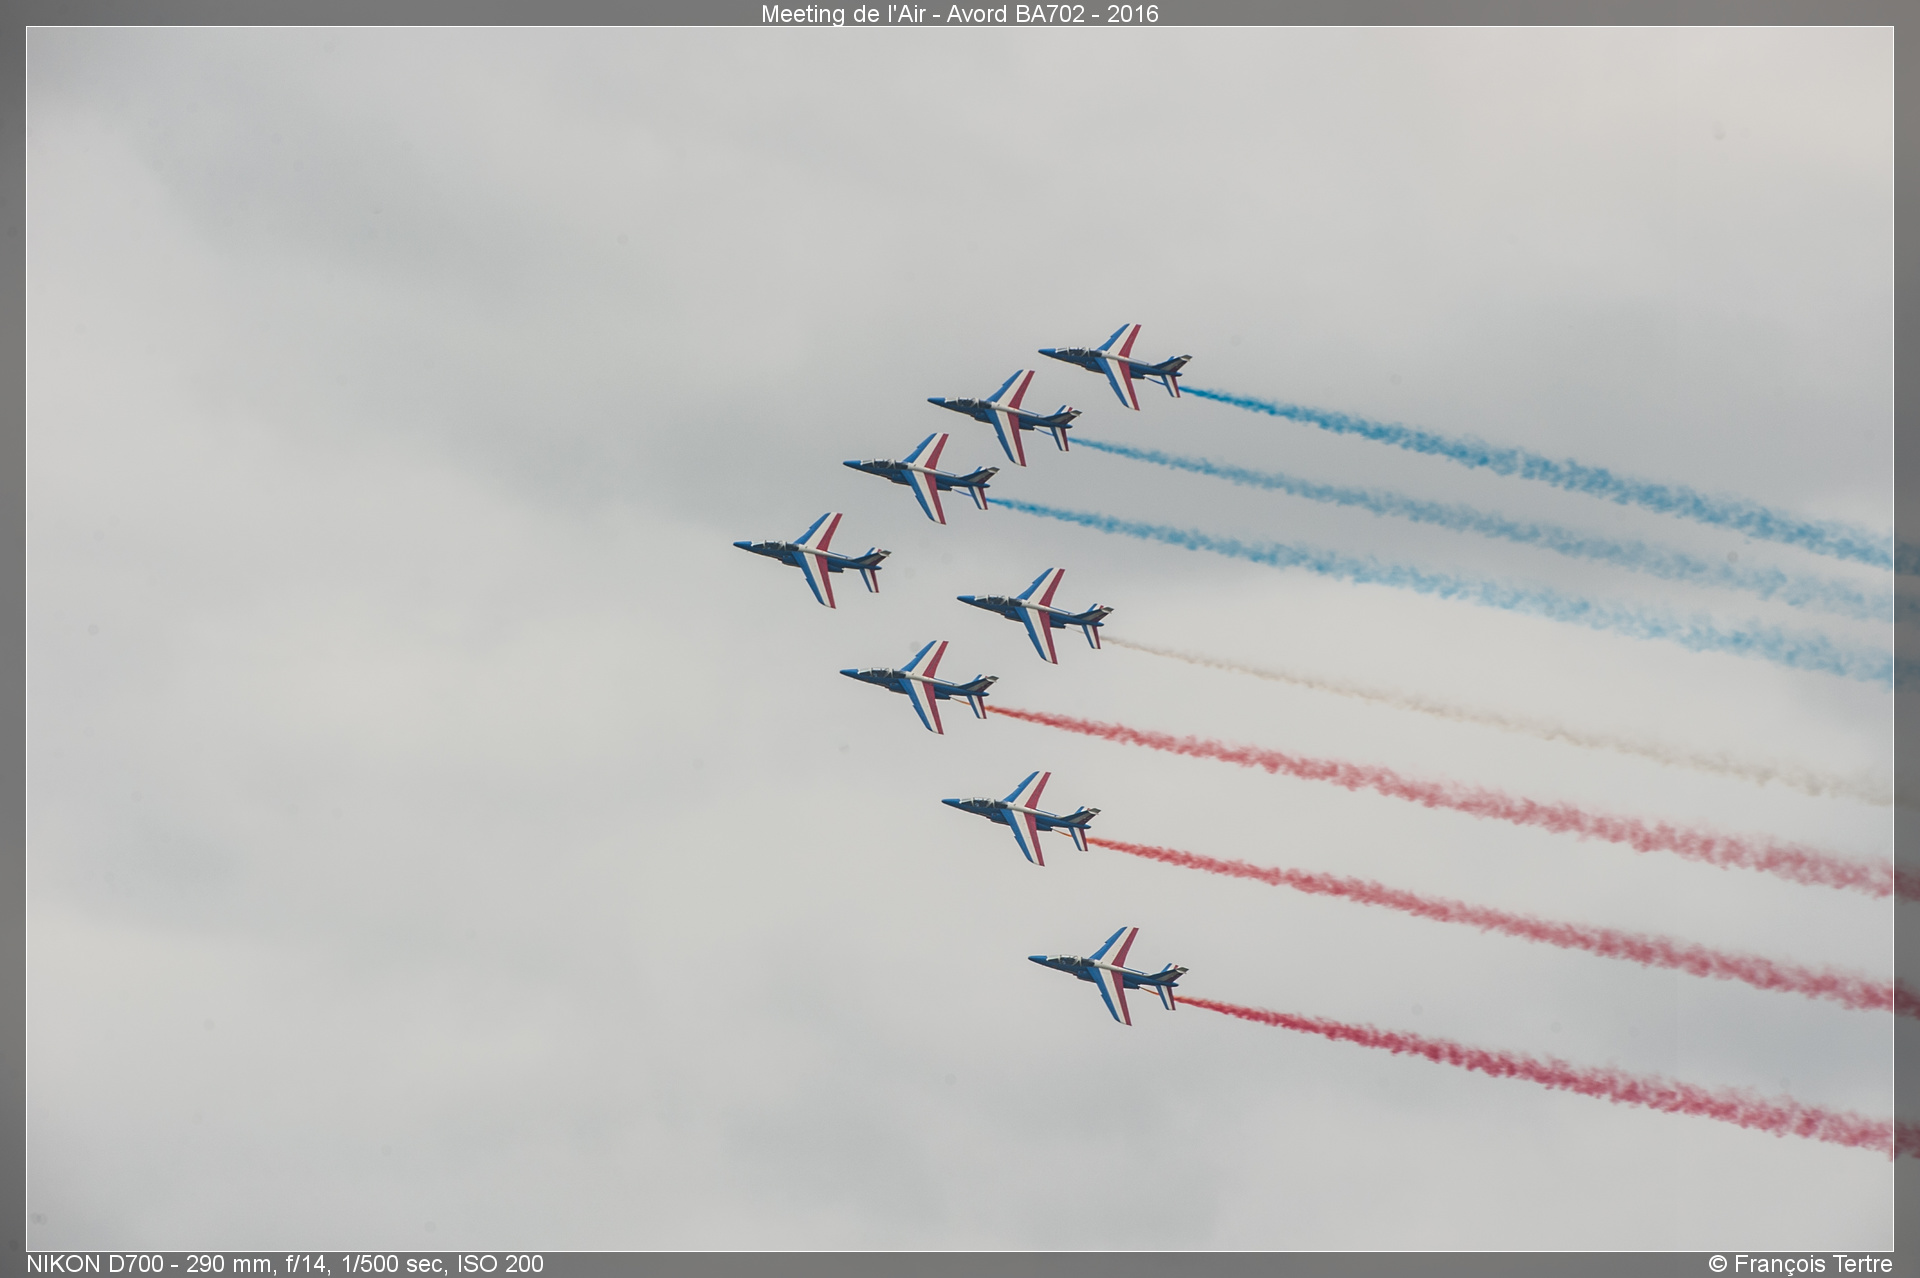Click the title text "Meeting de l'Air - Avord BA702 - 2016"
The width and height of the screenshot is (1920, 1278).
coord(959,13)
